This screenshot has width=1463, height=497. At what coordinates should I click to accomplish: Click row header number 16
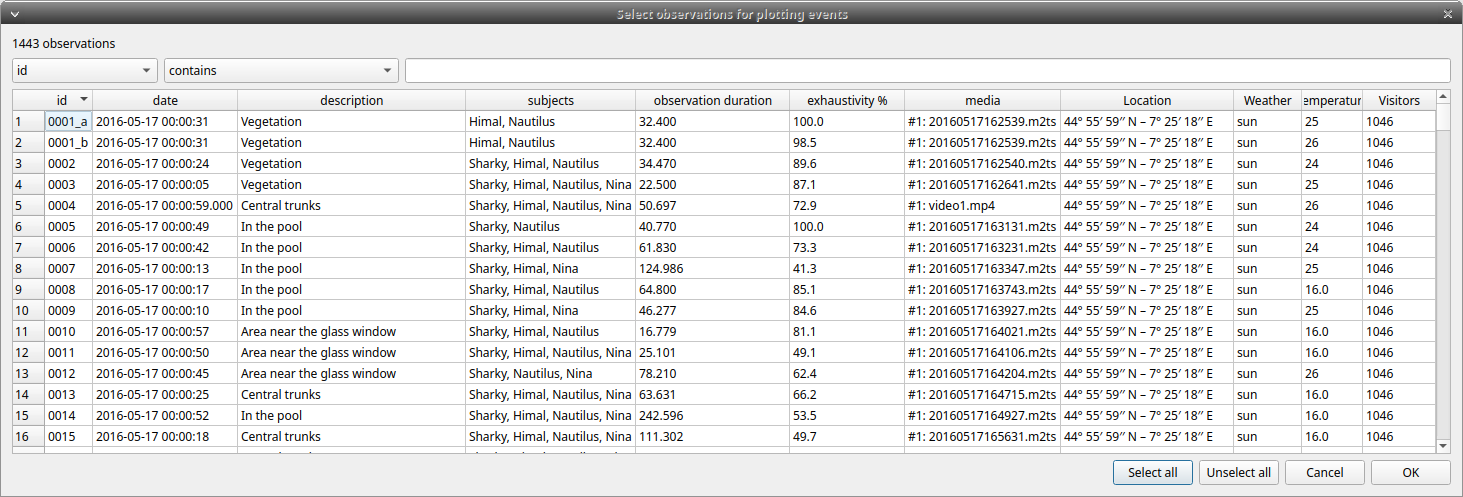point(28,436)
